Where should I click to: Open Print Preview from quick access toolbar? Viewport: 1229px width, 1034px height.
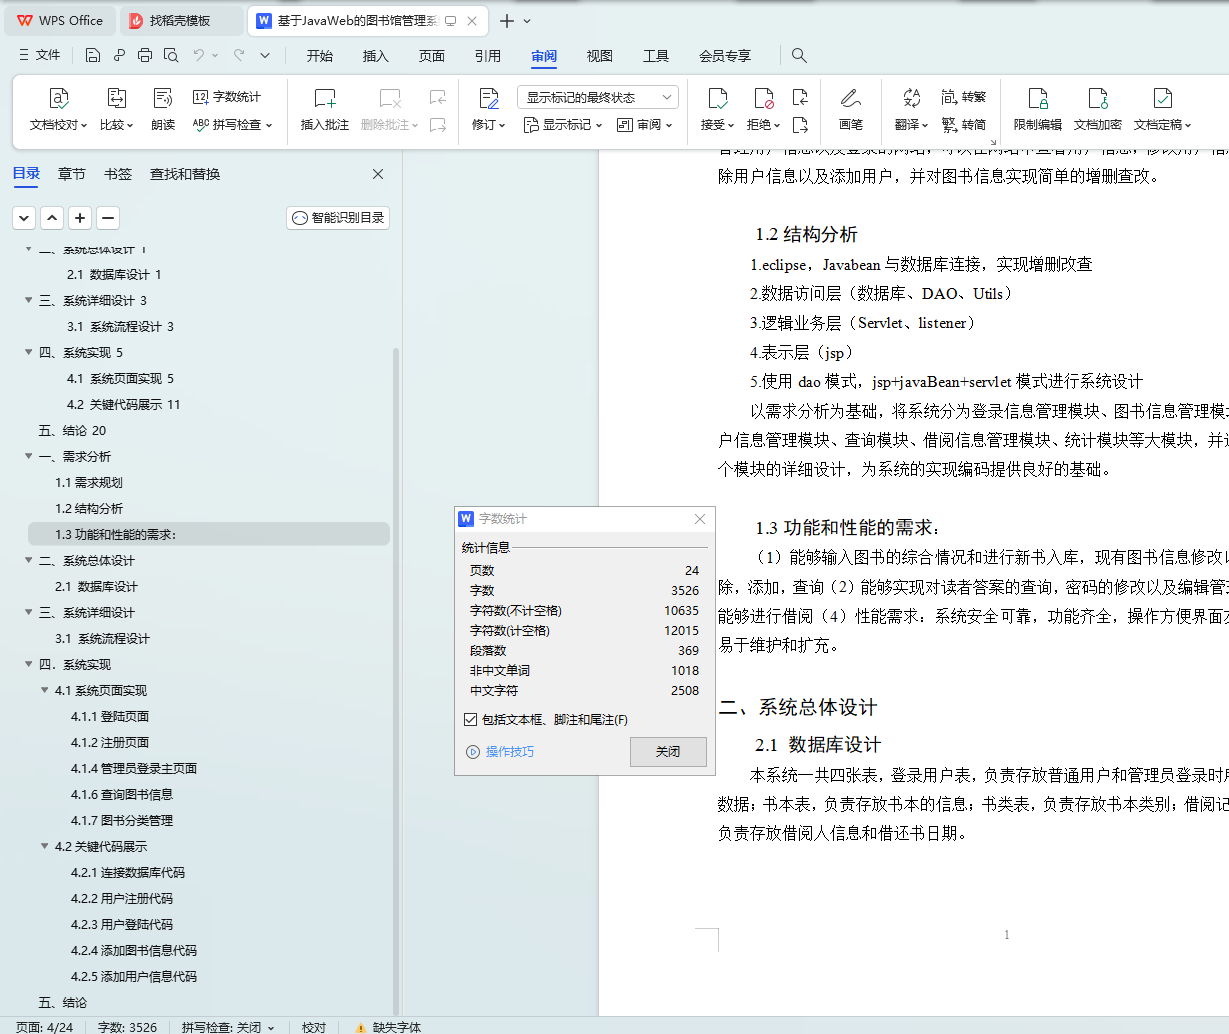tap(171, 56)
